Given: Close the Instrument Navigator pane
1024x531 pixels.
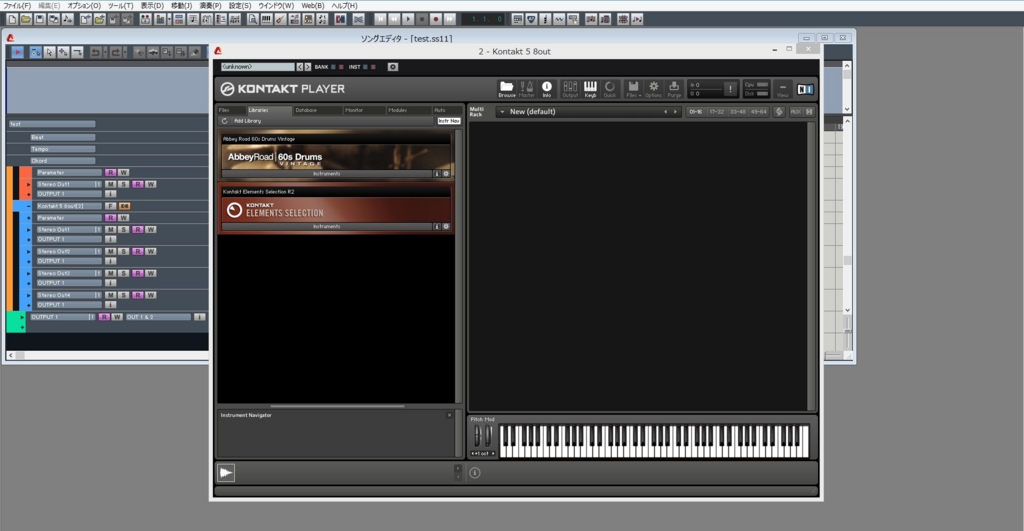Looking at the screenshot, I should click(x=449, y=415).
